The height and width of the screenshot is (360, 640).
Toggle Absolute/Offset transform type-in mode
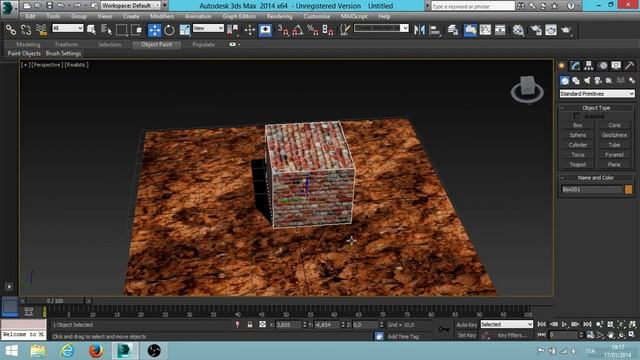(x=262, y=325)
